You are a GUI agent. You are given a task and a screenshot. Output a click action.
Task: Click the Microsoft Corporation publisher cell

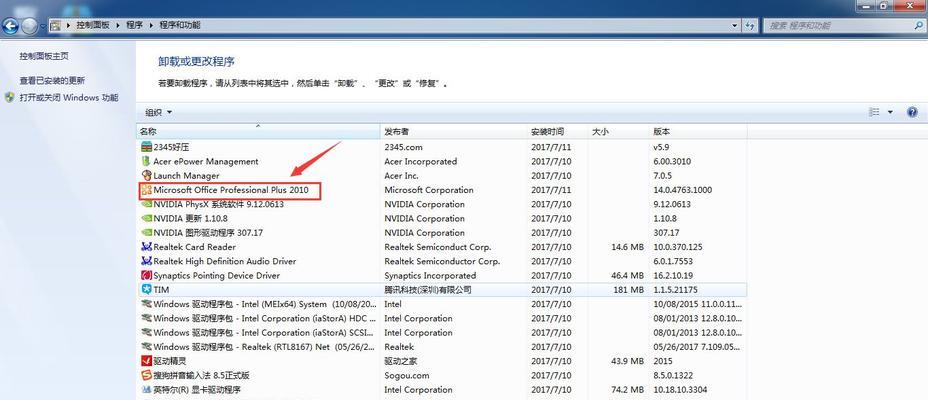coord(429,190)
